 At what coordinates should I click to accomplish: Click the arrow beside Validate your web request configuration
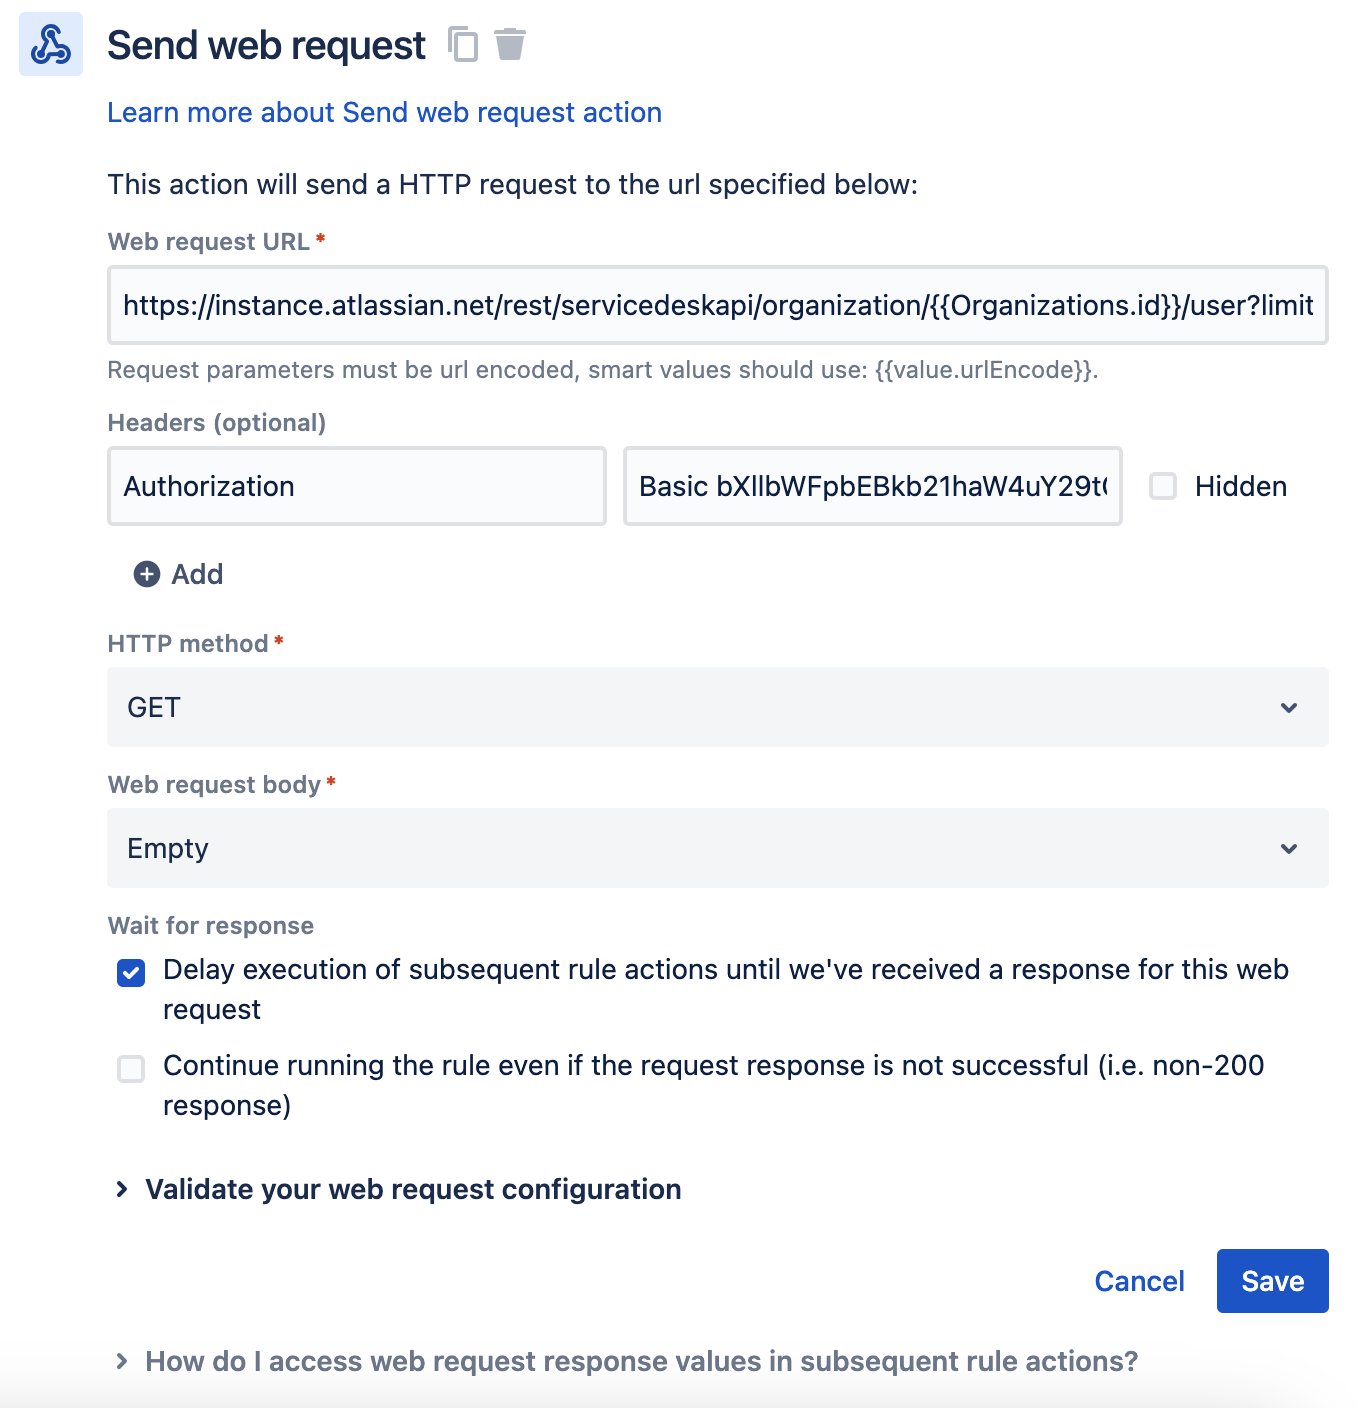pos(122,1188)
